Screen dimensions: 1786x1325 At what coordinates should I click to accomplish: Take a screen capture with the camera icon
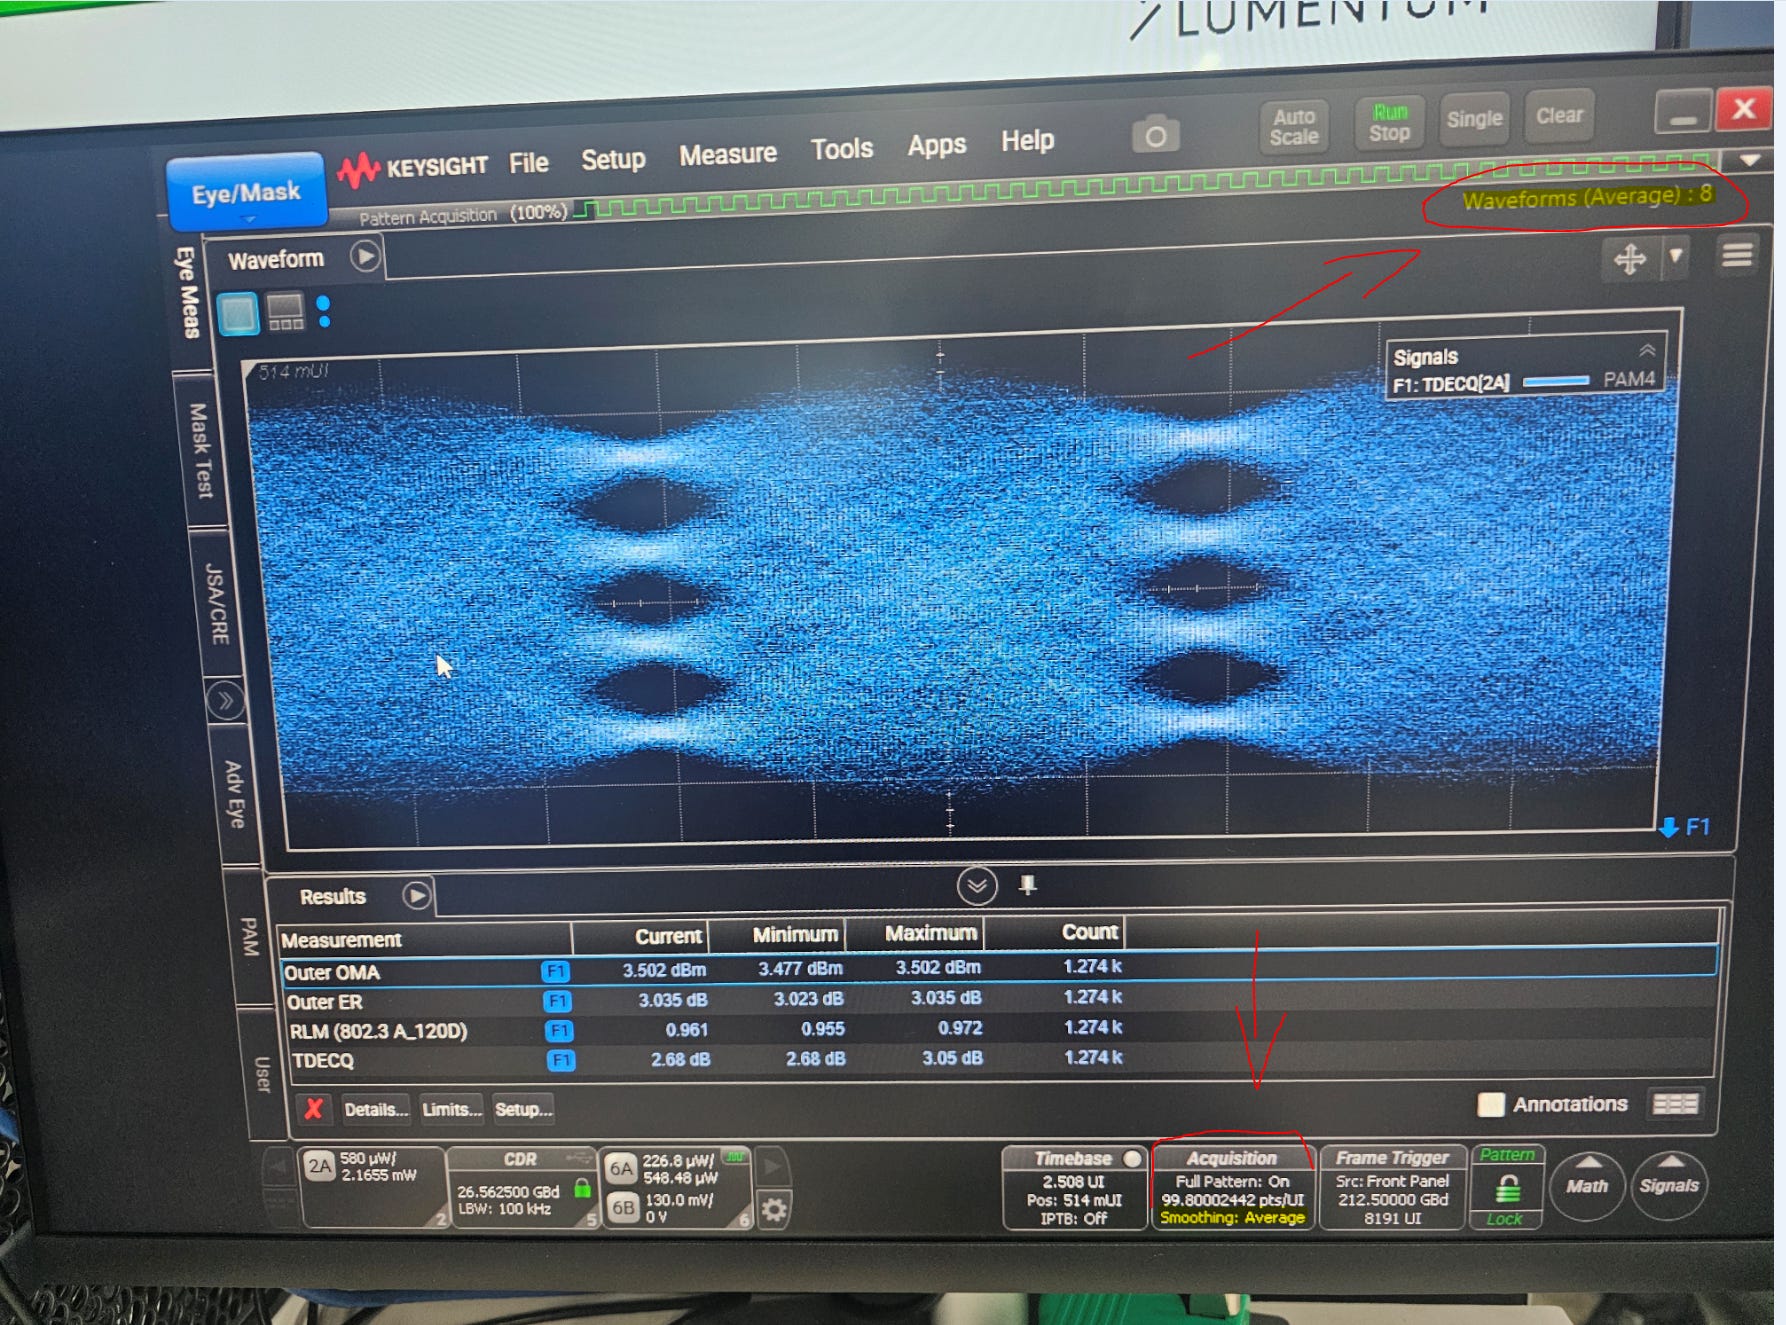click(1155, 135)
